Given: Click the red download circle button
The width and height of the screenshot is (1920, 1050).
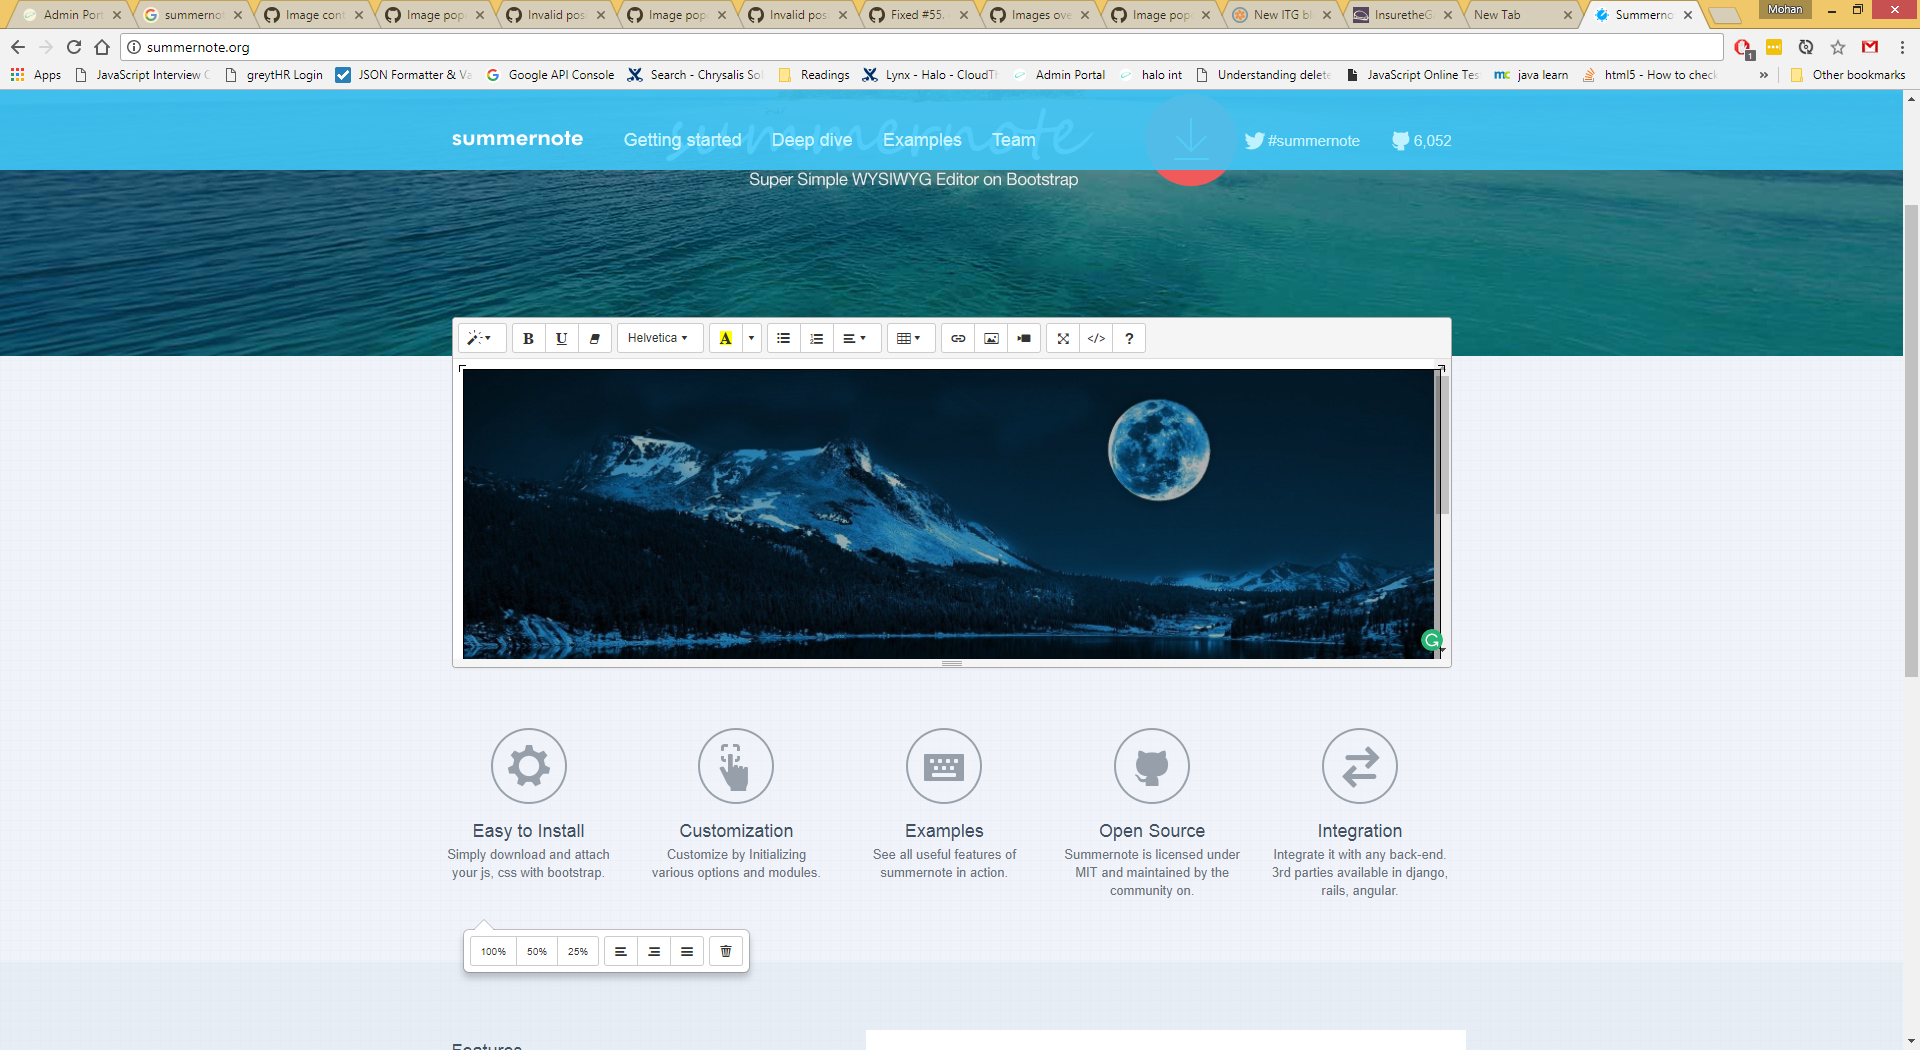Looking at the screenshot, I should [x=1190, y=141].
